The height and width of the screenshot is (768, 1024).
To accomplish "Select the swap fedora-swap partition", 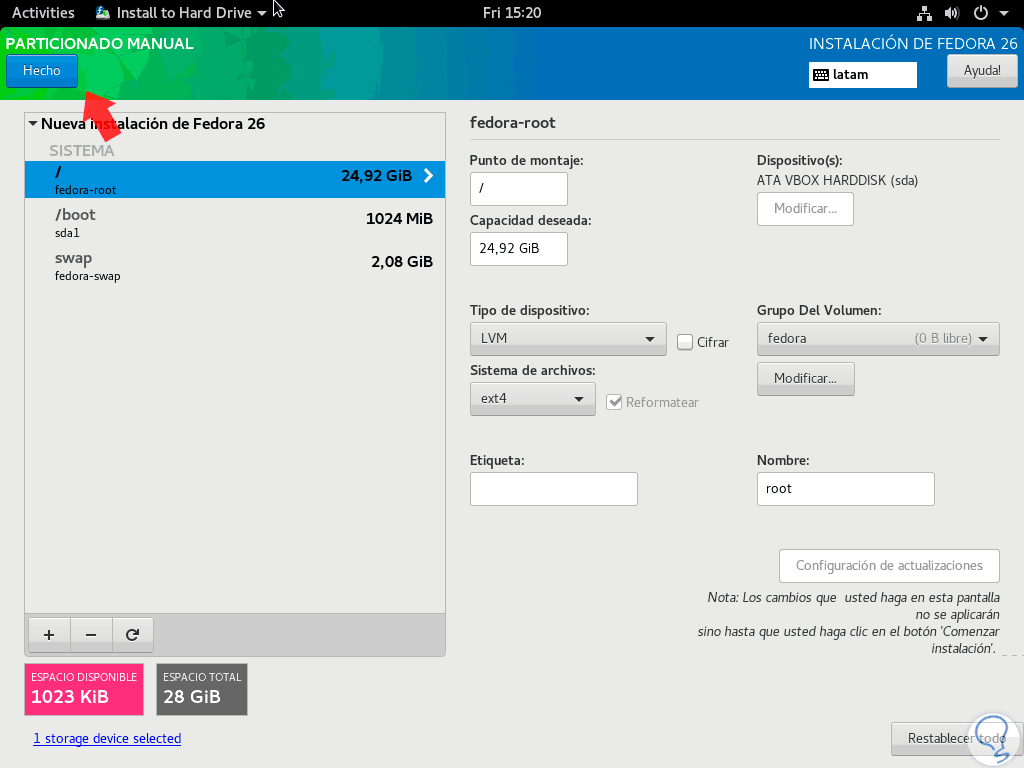I will 235,266.
